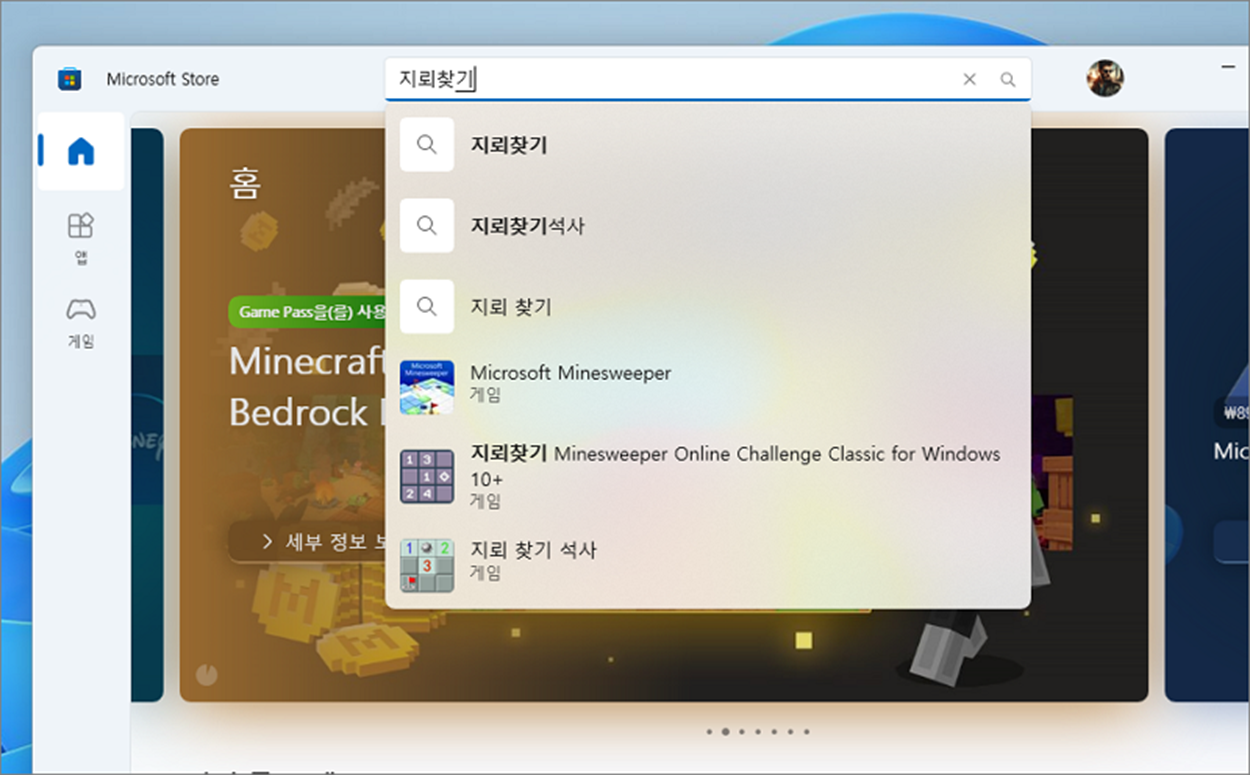Go to Home in the sidebar
This screenshot has height=775, width=1250.
point(81,151)
